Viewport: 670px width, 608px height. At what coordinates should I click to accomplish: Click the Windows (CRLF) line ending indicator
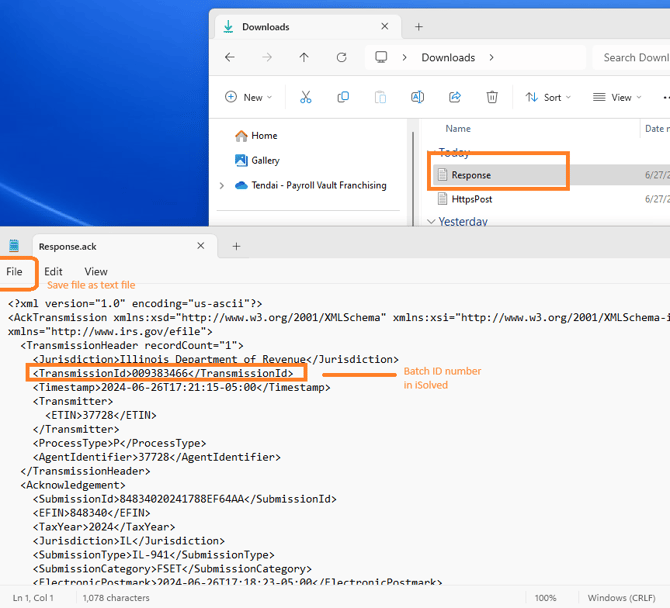click(621, 598)
